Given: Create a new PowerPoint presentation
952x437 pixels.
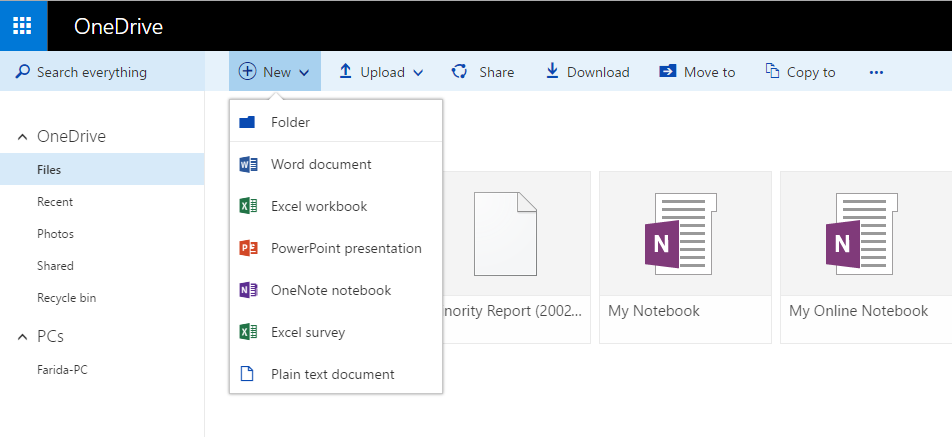Looking at the screenshot, I should [x=336, y=248].
